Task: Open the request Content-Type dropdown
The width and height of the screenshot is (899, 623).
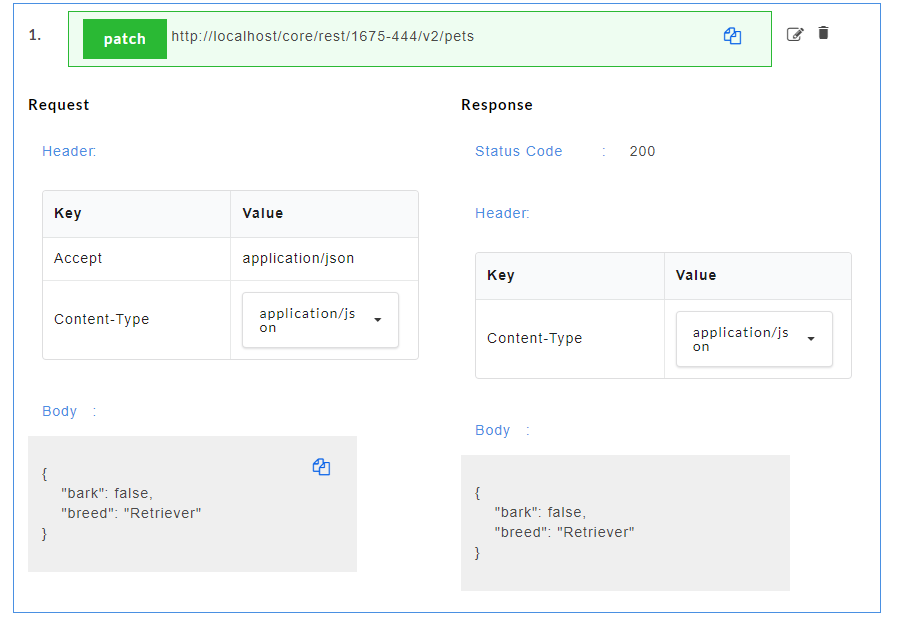Action: pyautogui.click(x=320, y=320)
